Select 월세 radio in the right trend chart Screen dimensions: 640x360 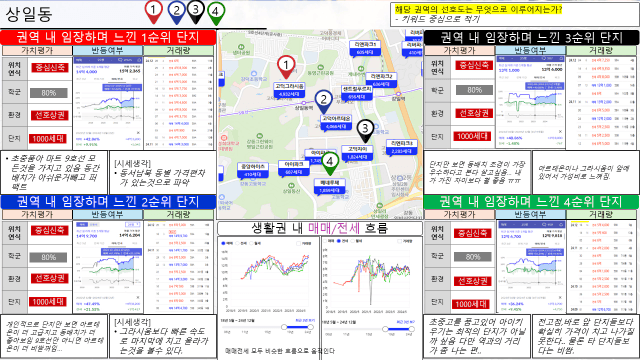pyautogui.click(x=354, y=241)
